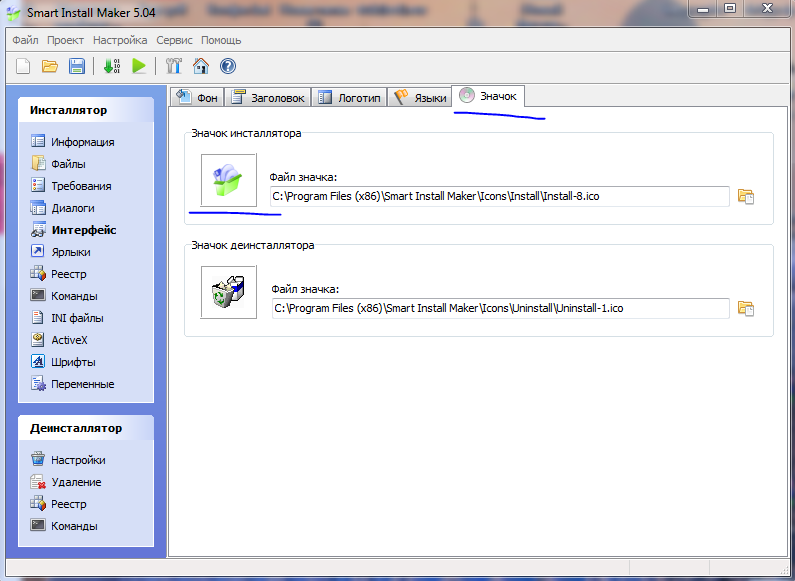Save the project using the floppy disk icon
Screen dimensions: 795x581
(76, 66)
